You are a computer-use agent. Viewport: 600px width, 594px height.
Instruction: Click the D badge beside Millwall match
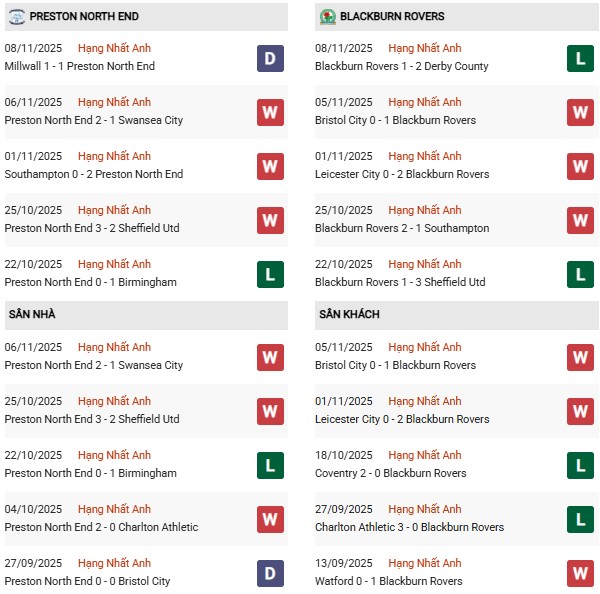[x=270, y=58]
